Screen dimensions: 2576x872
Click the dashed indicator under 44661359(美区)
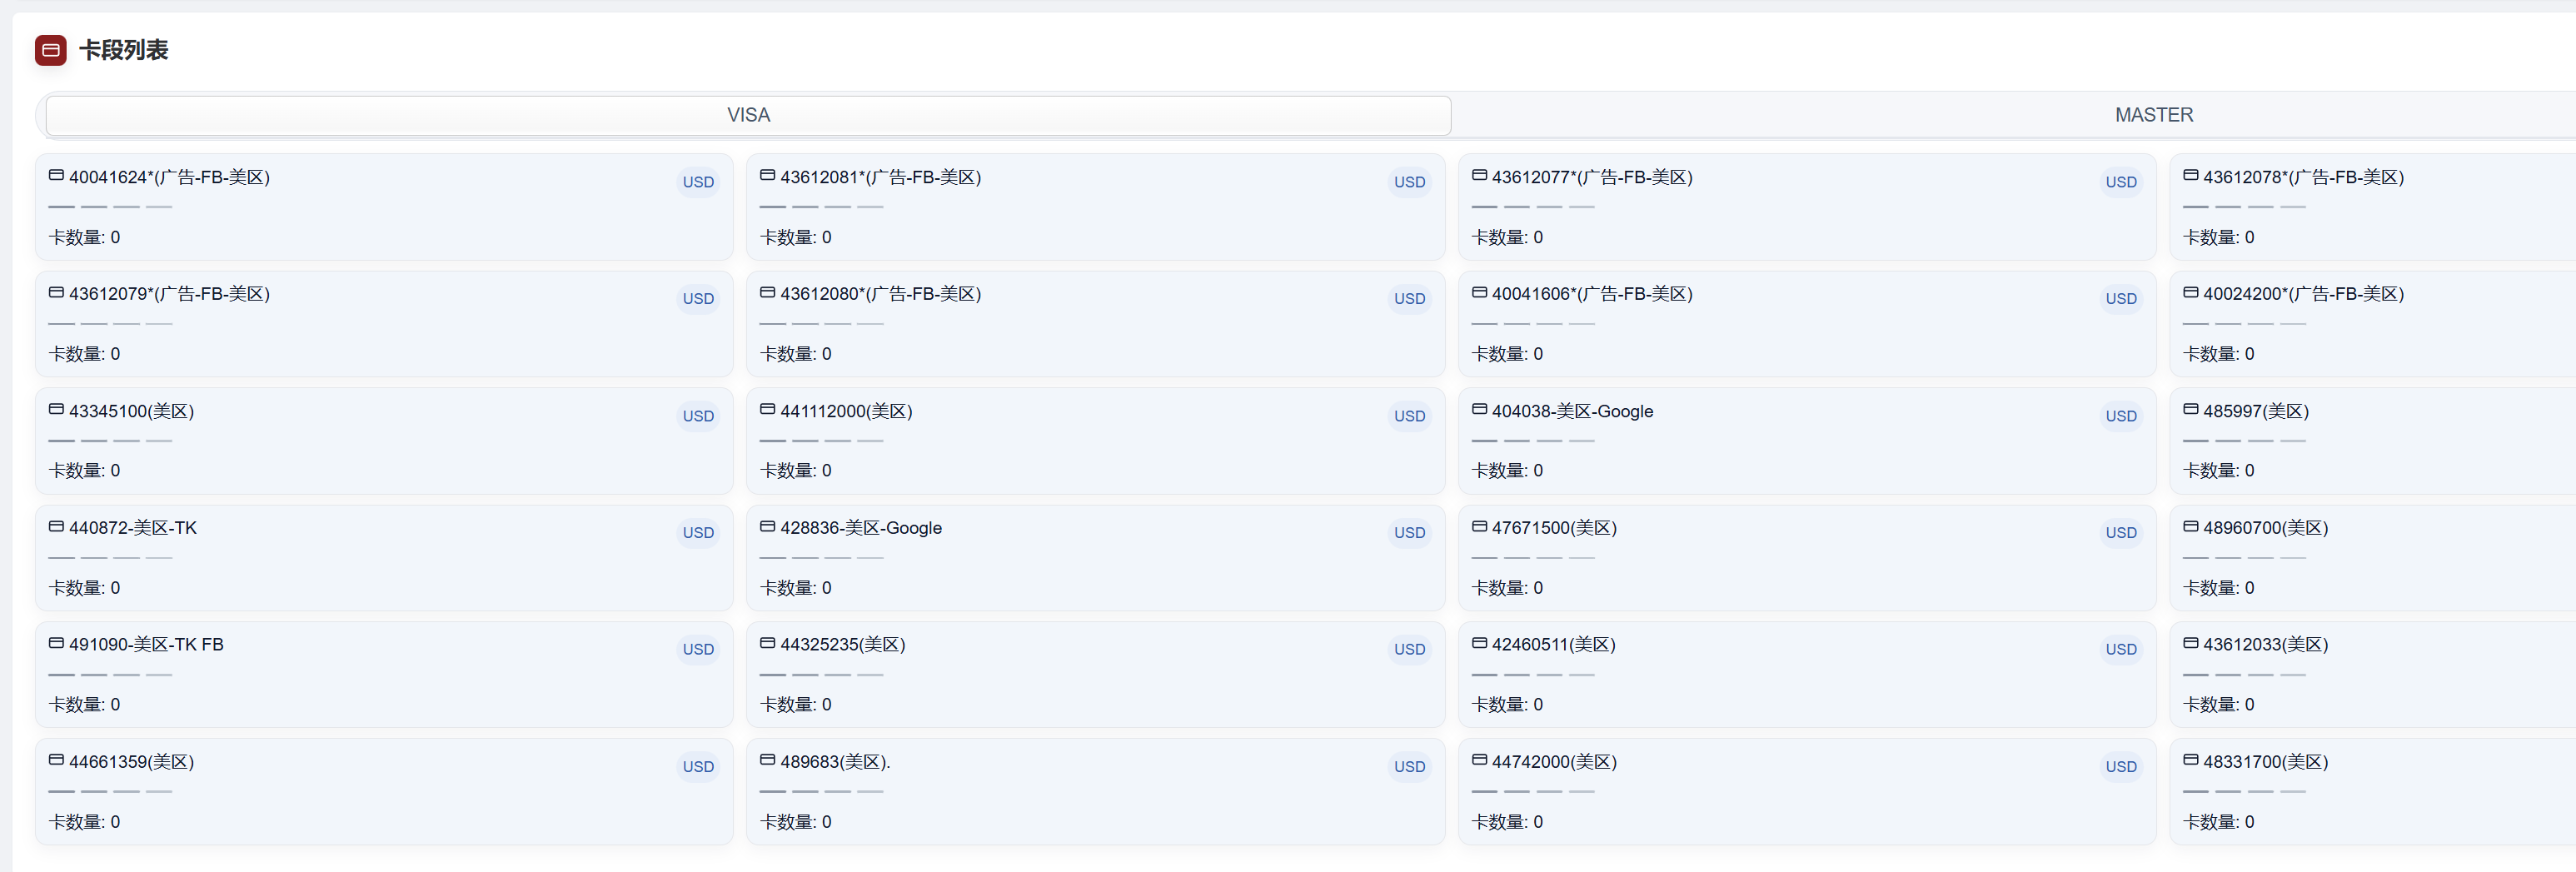tap(110, 792)
